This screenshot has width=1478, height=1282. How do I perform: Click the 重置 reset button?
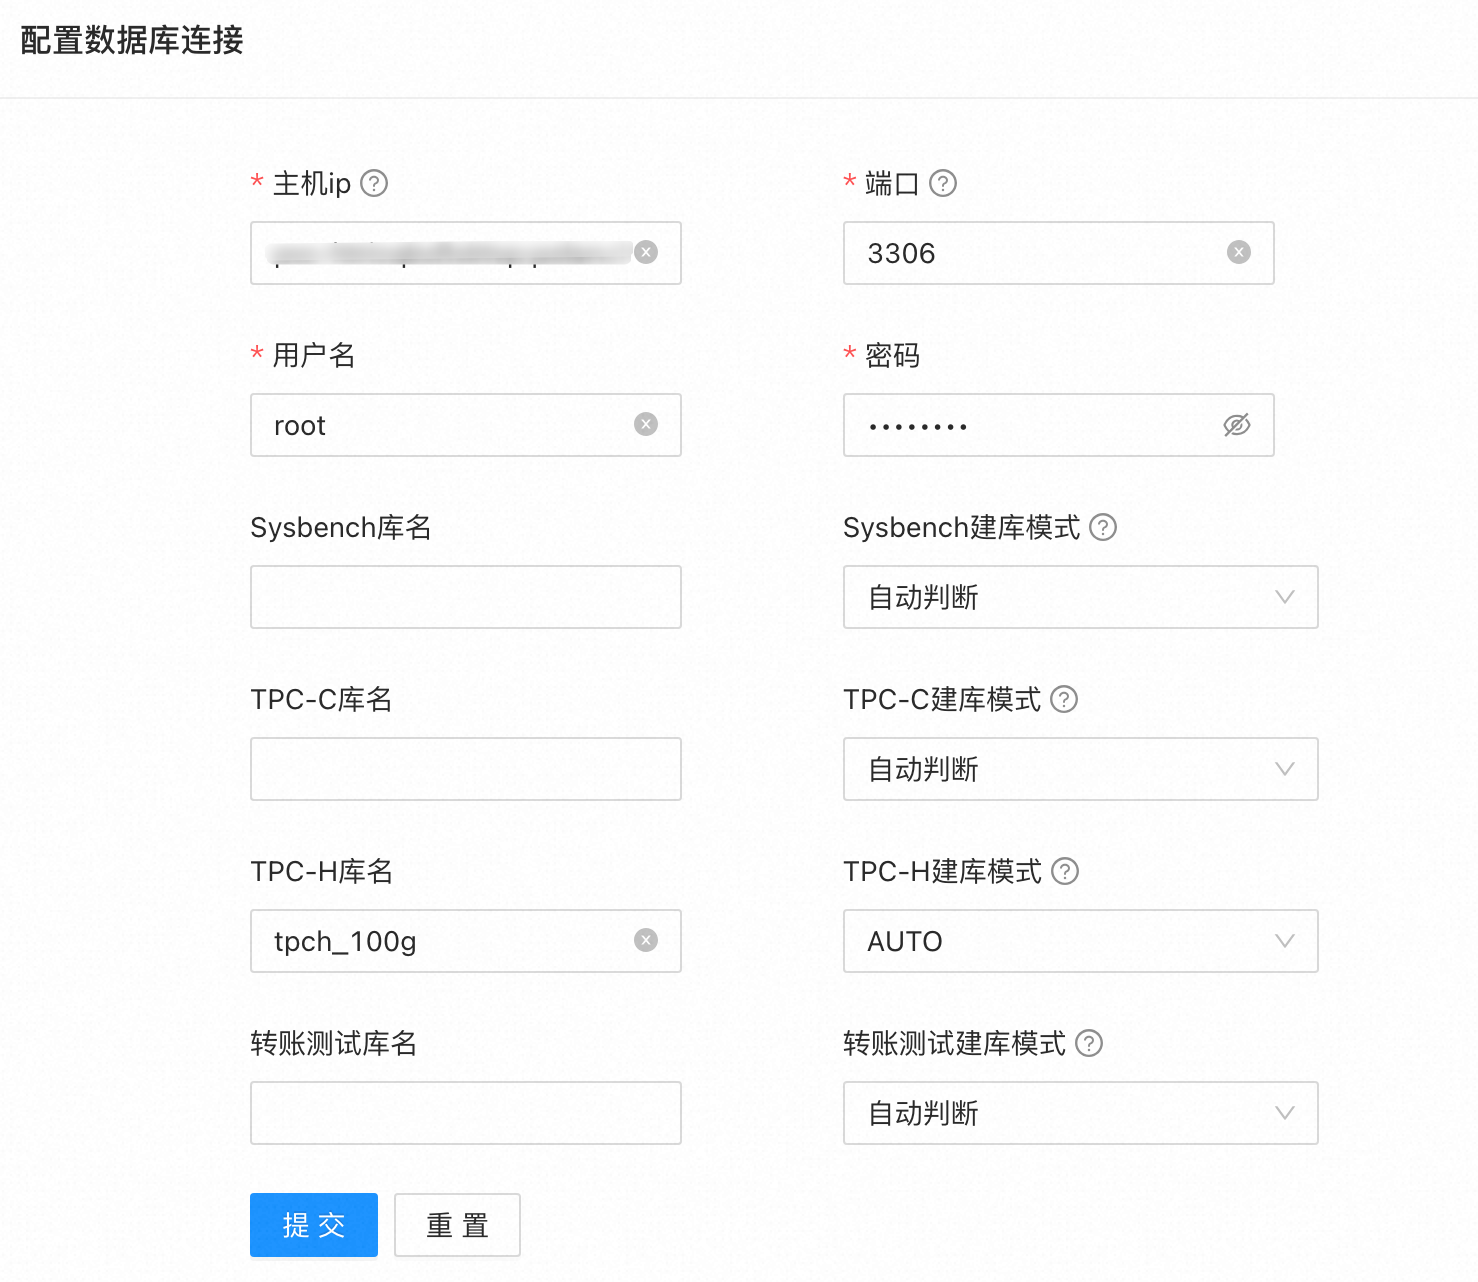(x=457, y=1224)
